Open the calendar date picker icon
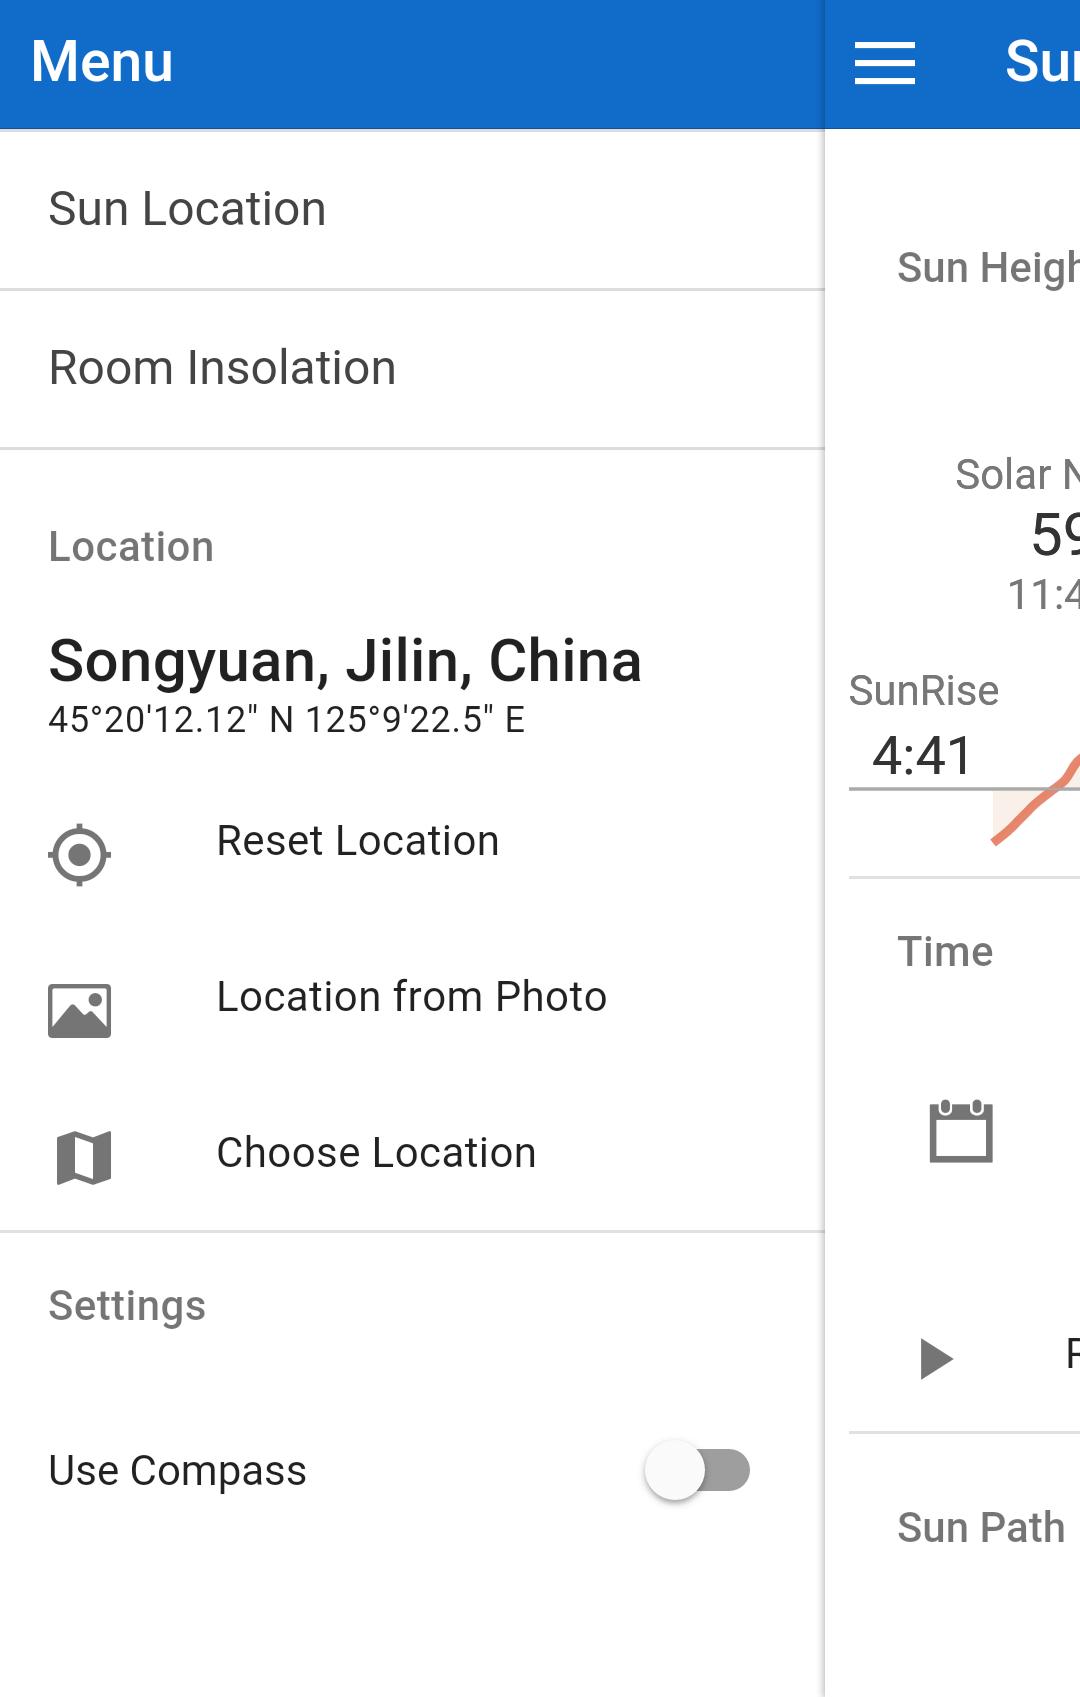 point(961,1131)
